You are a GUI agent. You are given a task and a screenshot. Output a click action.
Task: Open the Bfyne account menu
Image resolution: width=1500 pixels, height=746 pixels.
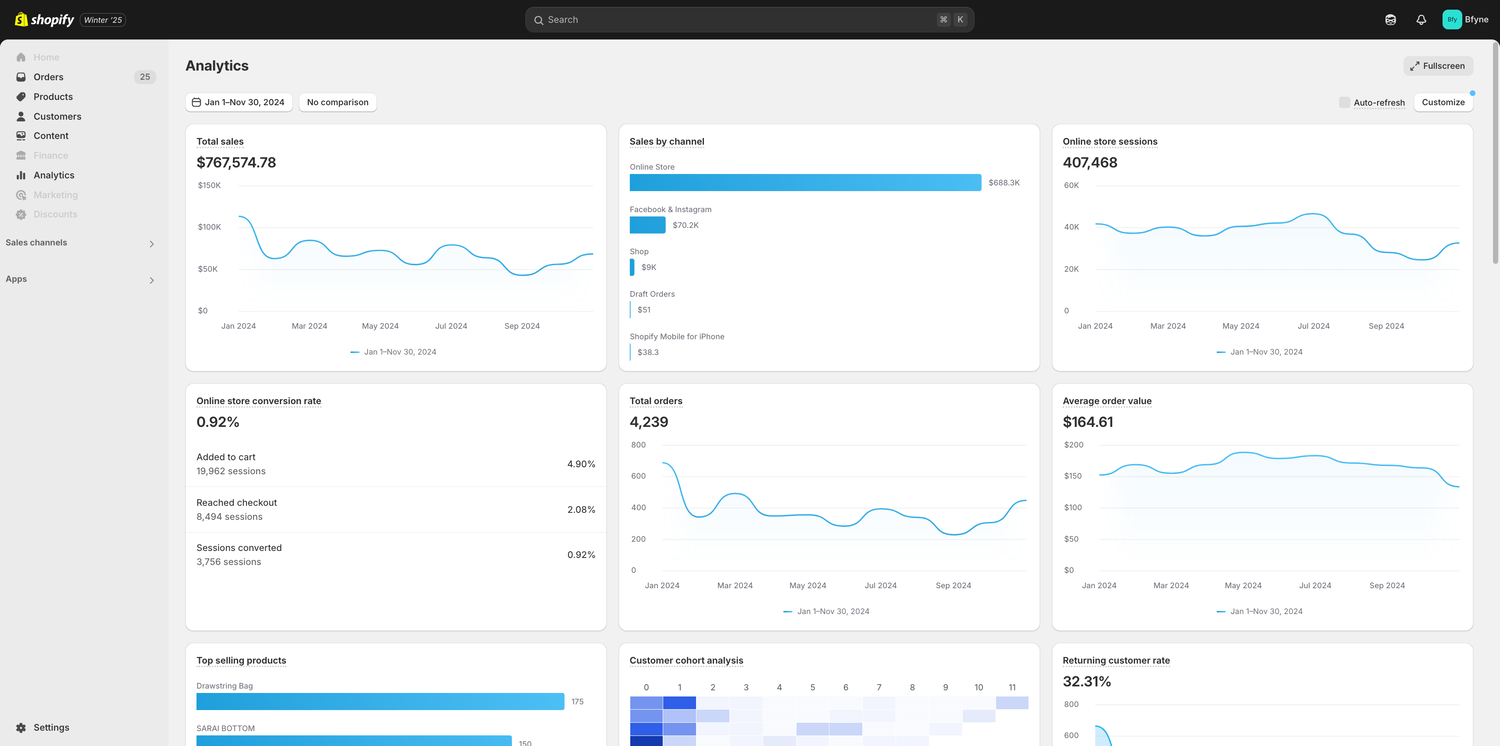click(1466, 19)
